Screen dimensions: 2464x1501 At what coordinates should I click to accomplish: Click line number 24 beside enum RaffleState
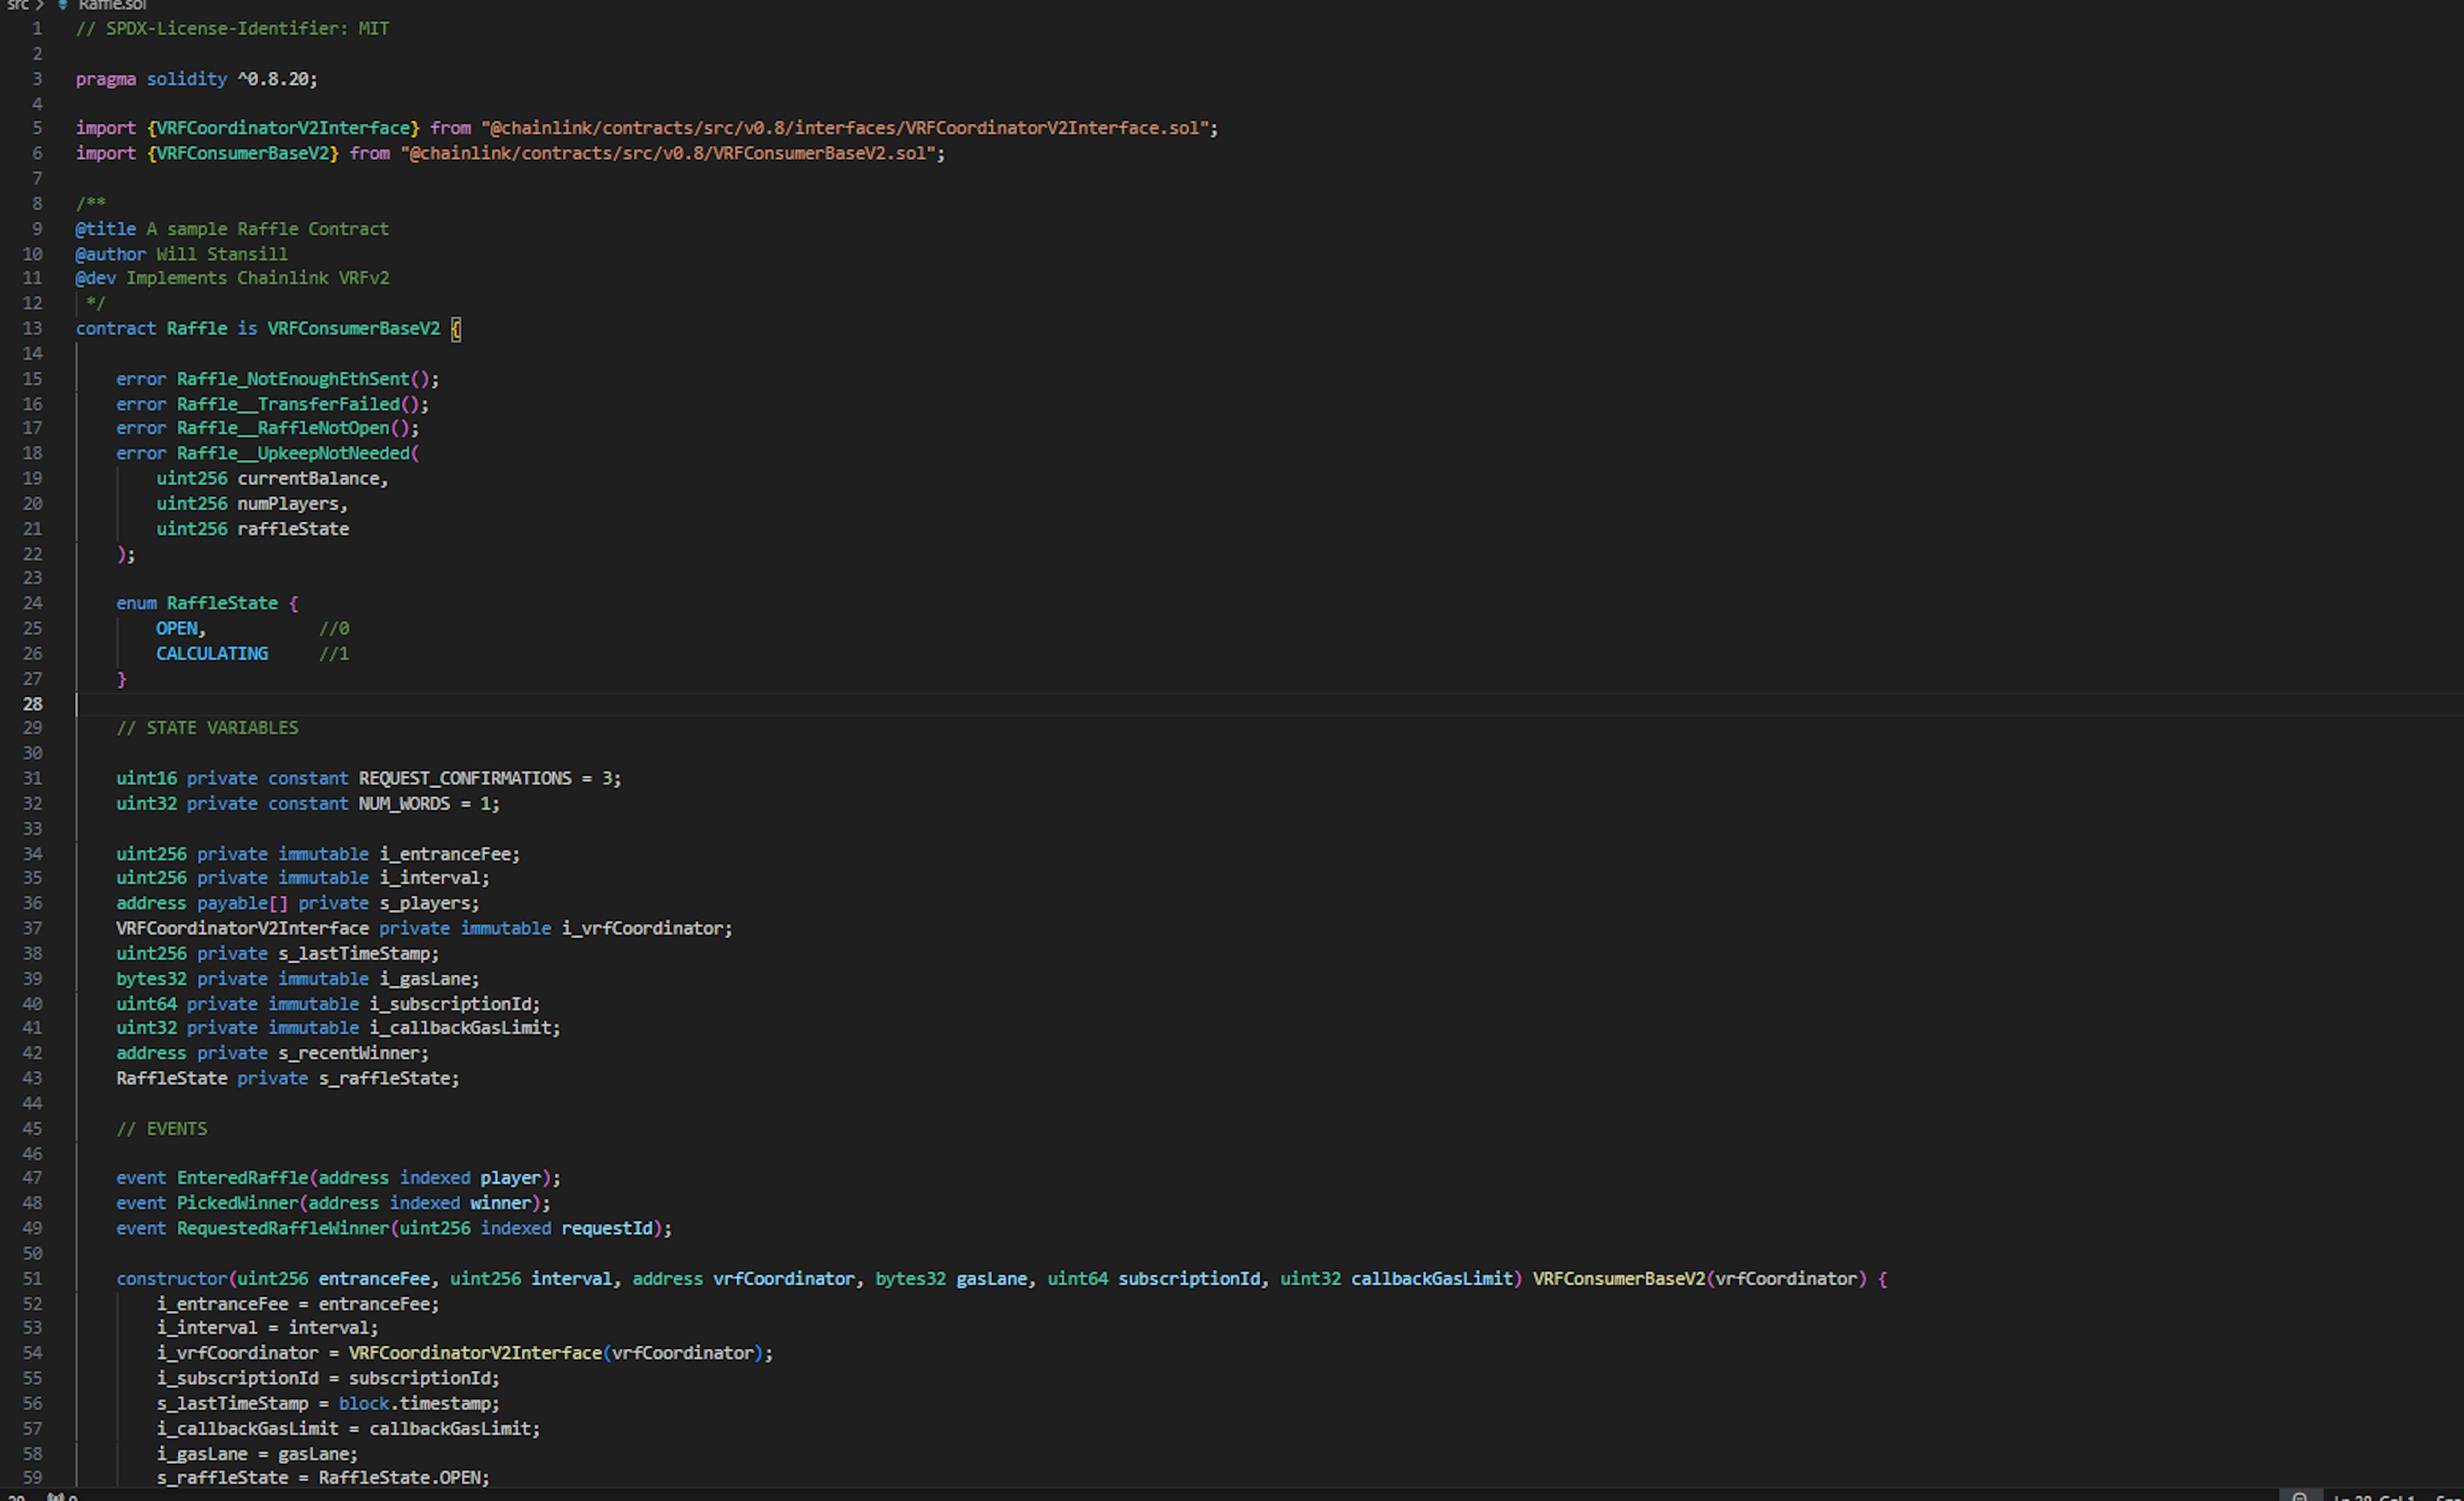tap(32, 603)
